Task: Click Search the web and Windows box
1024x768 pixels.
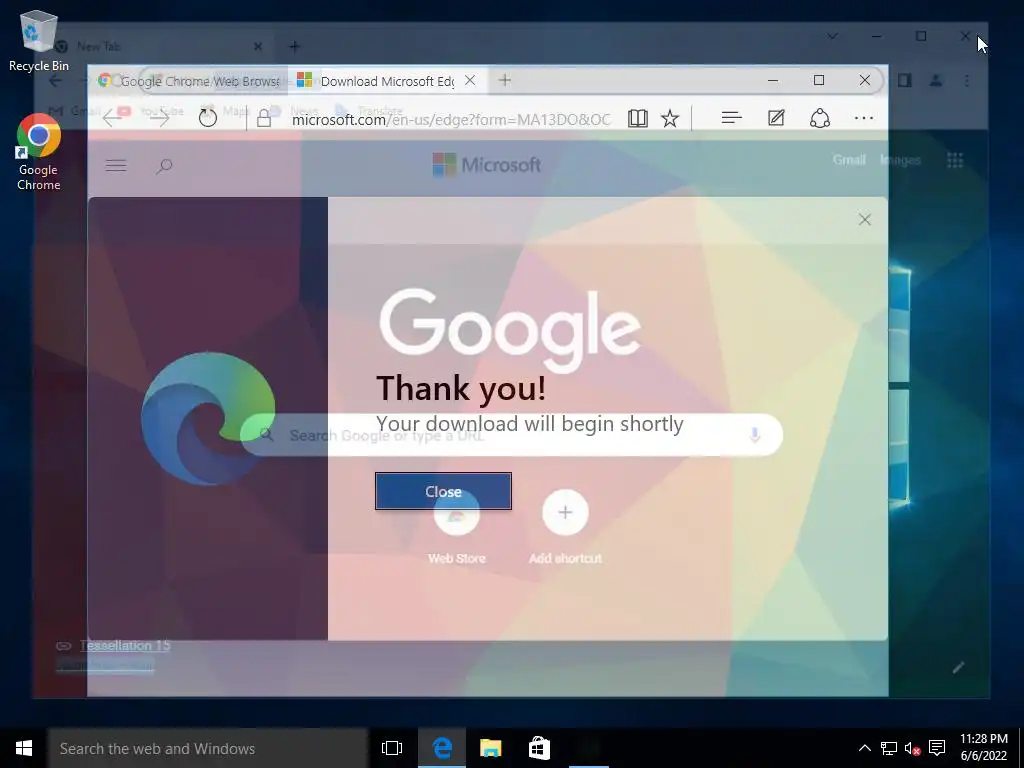Action: 208,748
